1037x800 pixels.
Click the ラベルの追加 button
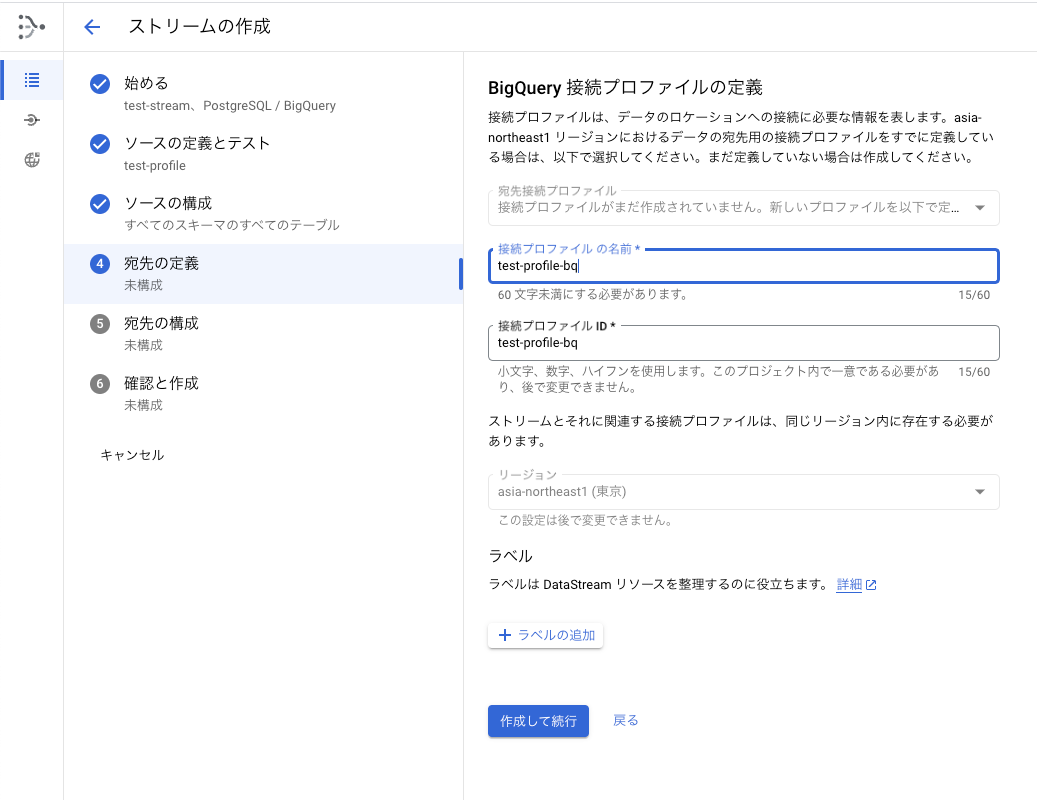(x=546, y=635)
